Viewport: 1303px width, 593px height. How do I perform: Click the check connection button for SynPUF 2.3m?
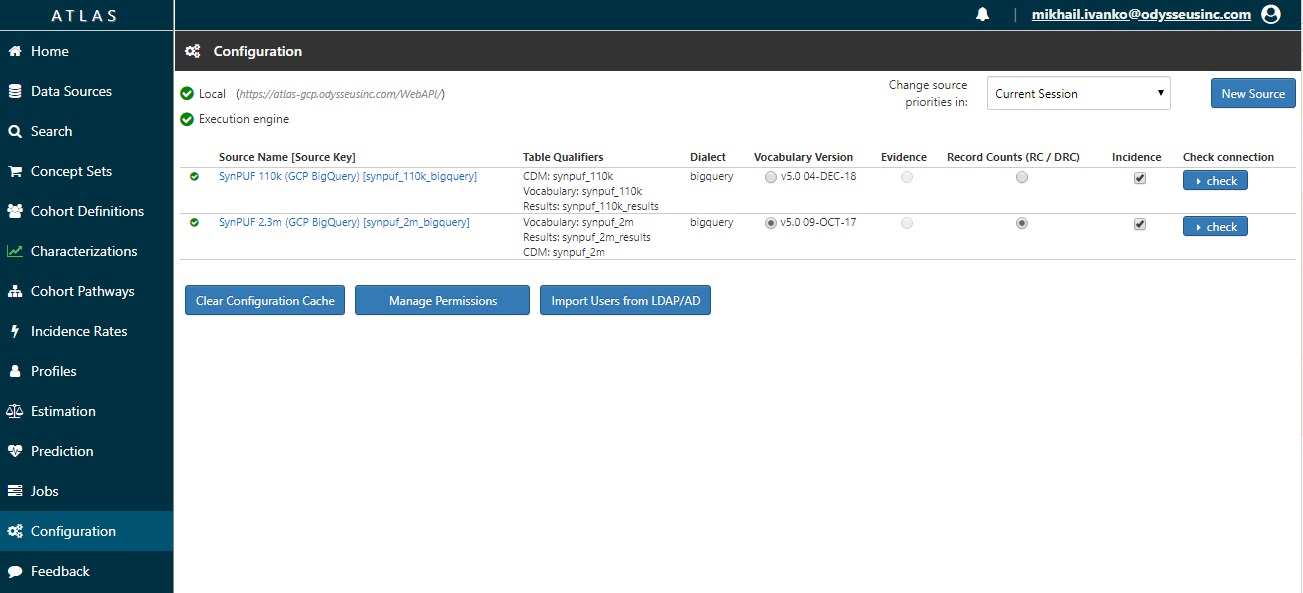(1214, 226)
